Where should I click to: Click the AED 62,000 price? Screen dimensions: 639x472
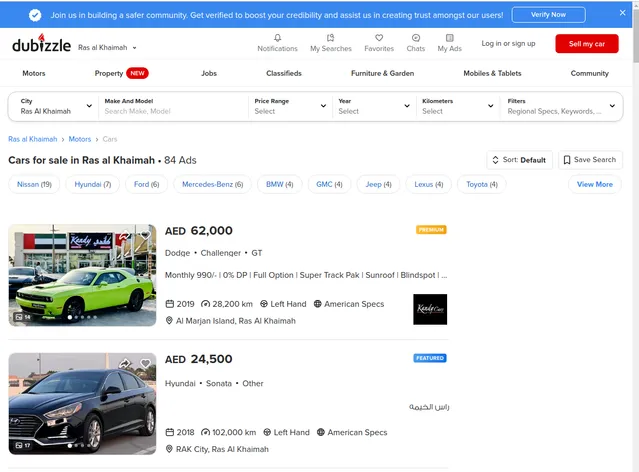tap(198, 231)
